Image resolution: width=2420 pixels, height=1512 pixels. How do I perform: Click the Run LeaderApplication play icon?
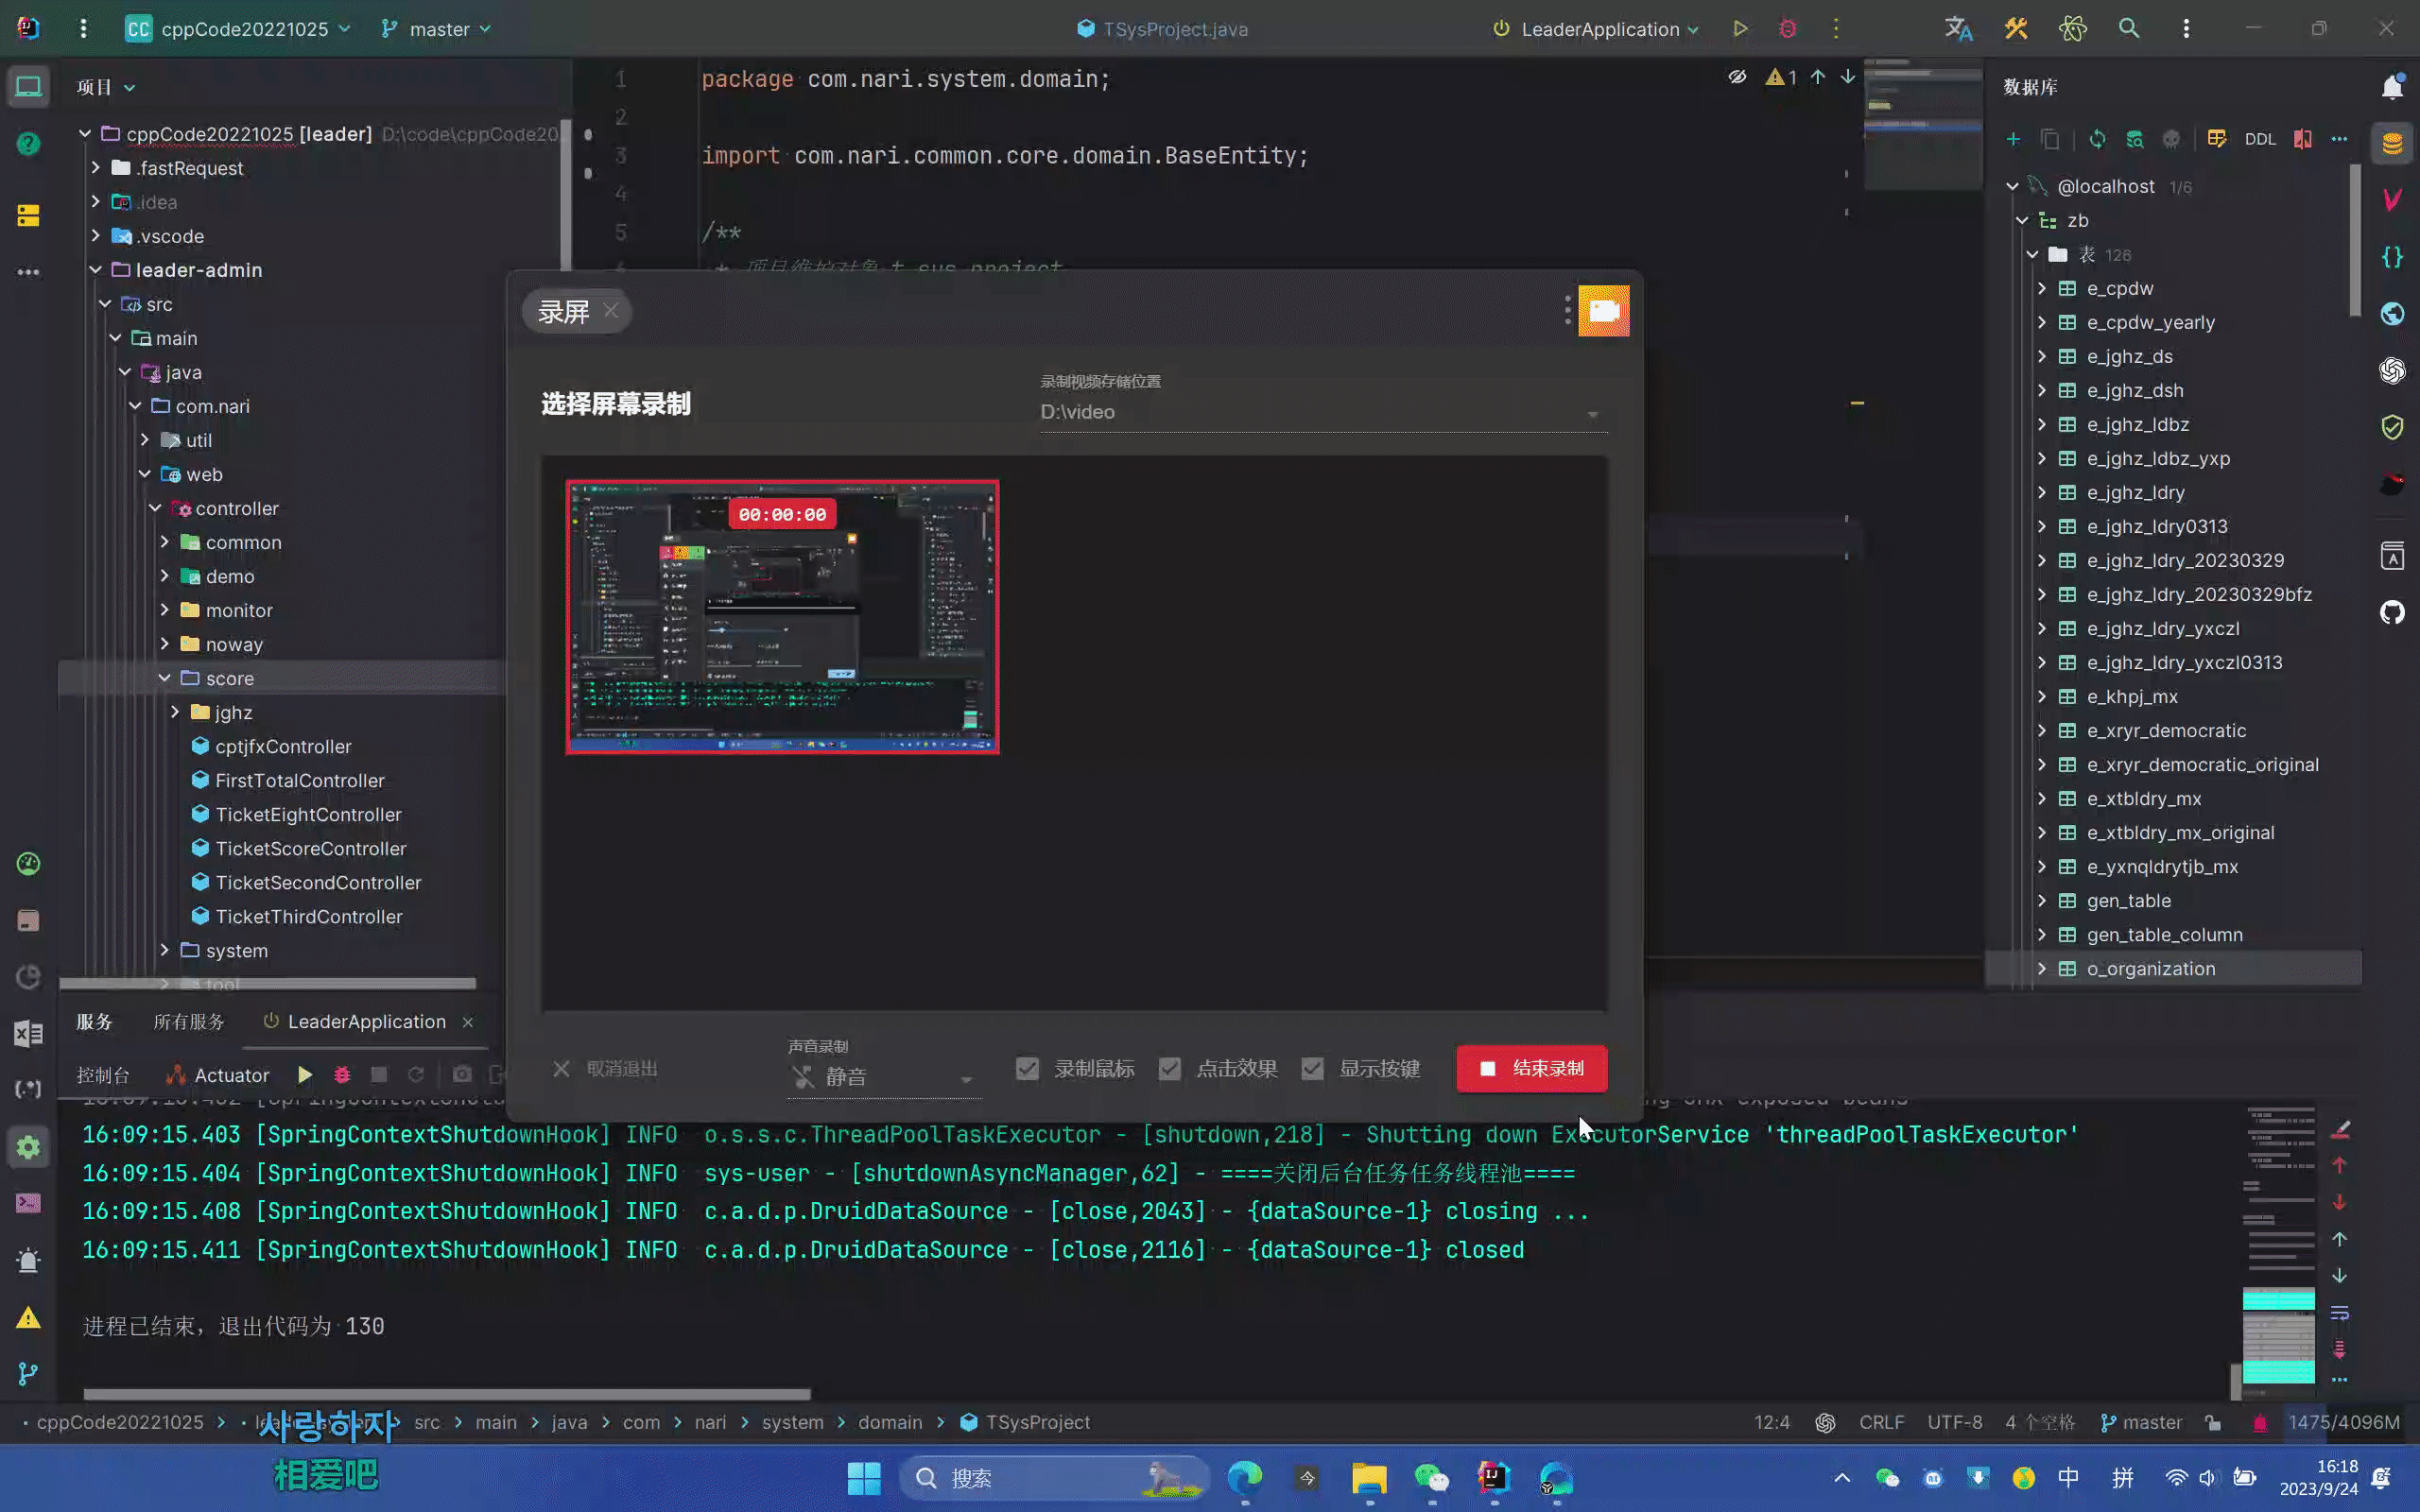tap(1740, 29)
